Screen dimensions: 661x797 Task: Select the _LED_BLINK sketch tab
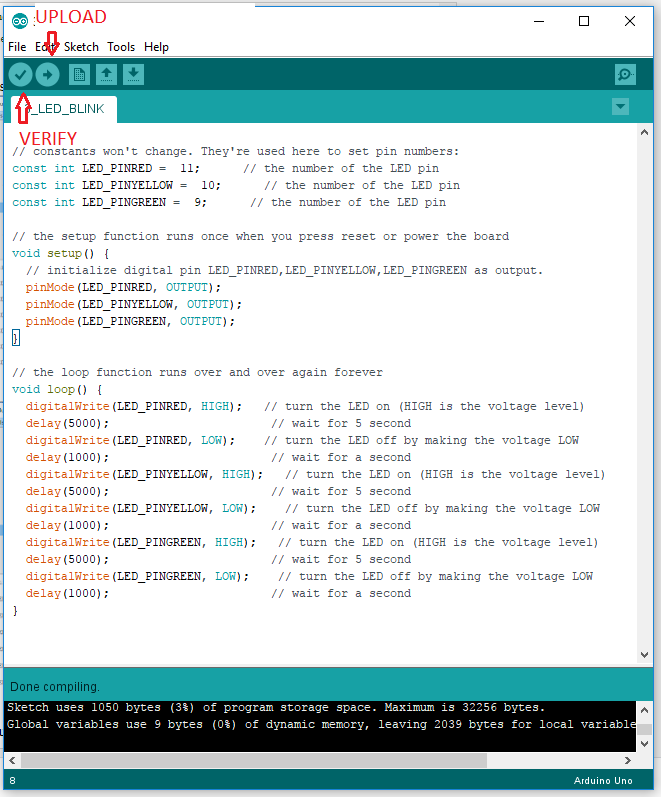[x=64, y=109]
